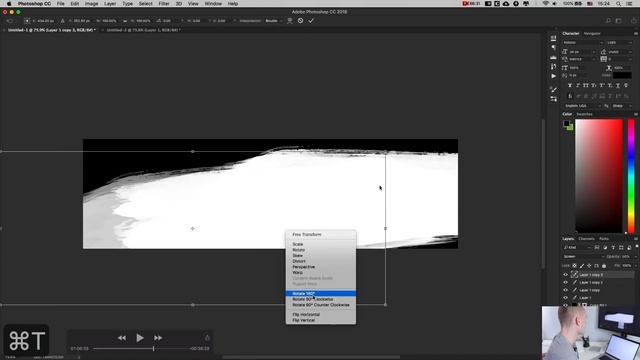Screen dimensions: 640x360
Task: Open the font size dropdown
Action: pos(582,52)
